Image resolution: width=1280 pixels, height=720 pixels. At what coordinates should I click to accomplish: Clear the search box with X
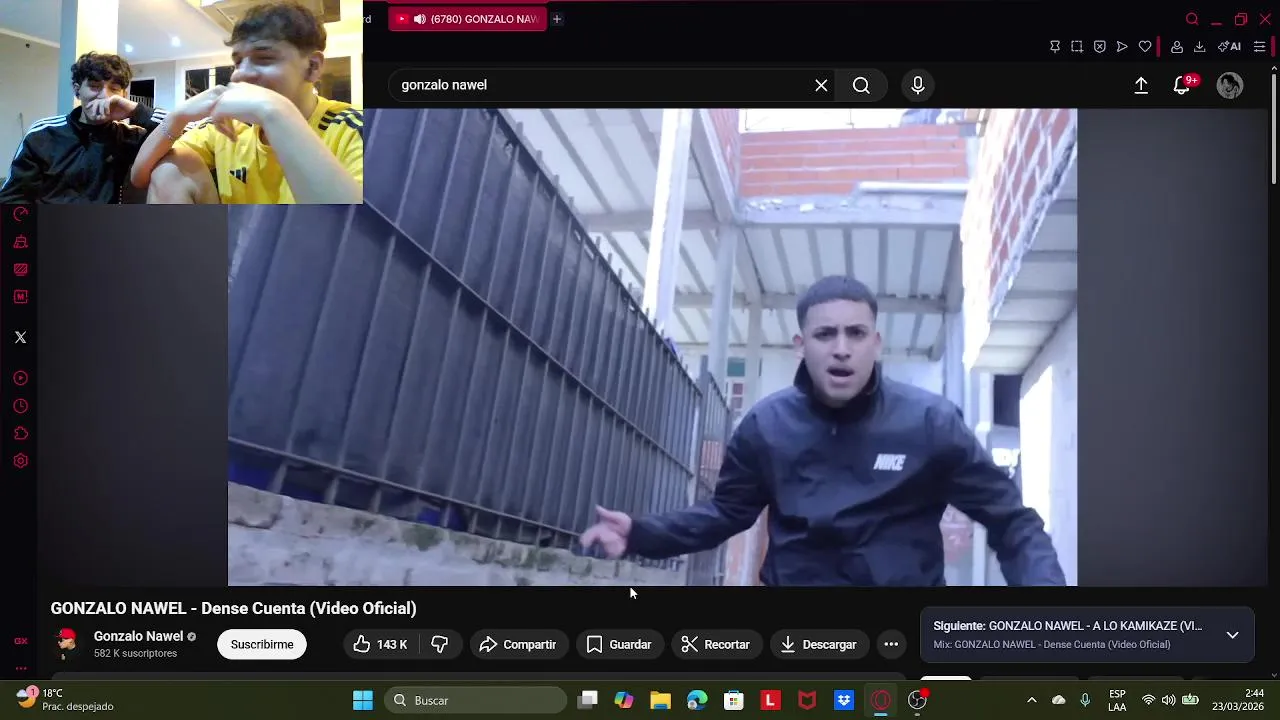821,86
